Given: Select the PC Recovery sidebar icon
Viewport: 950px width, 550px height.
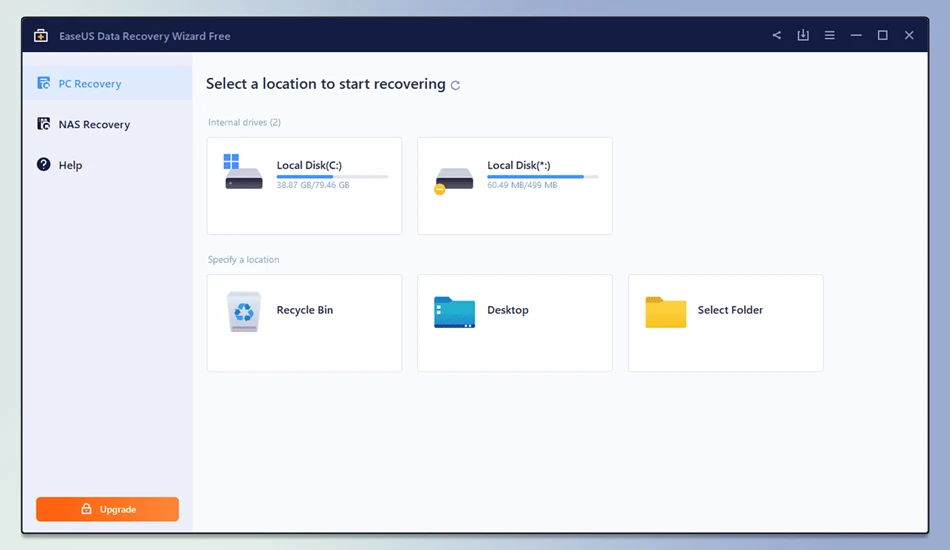Looking at the screenshot, I should click(44, 83).
